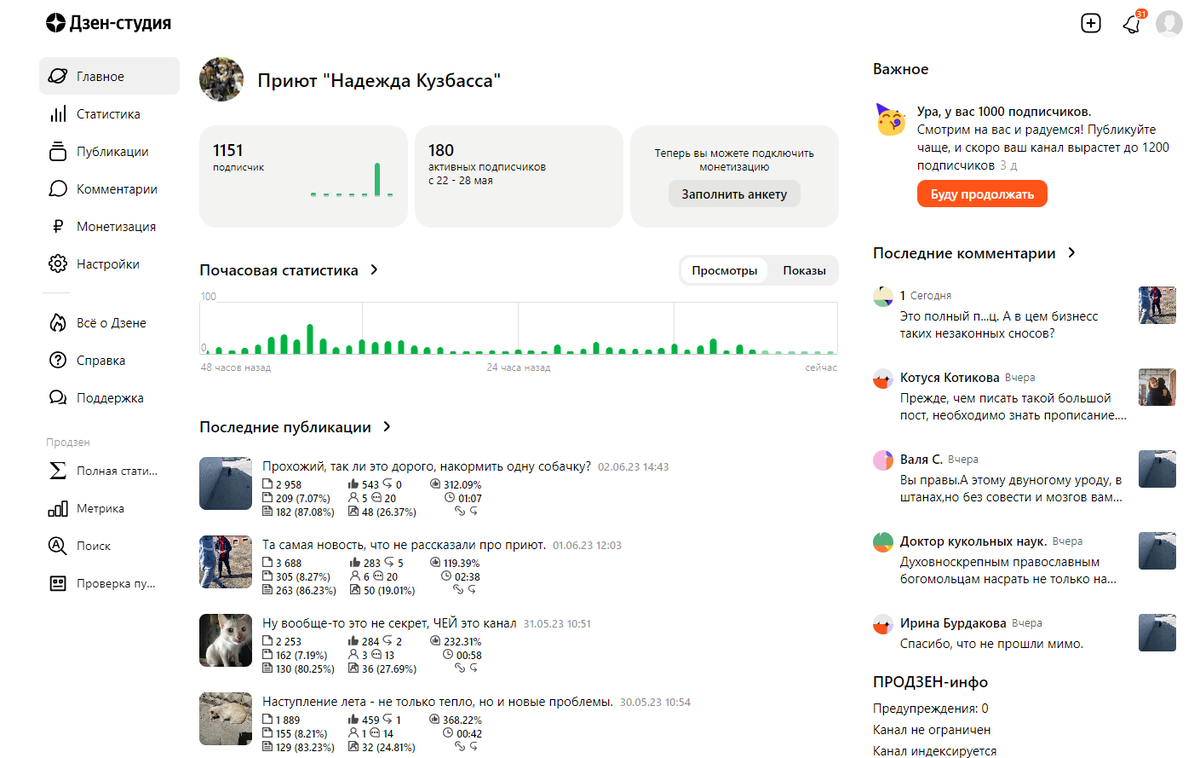
Task: Expand Почасовая статистика with its chevron
Action: pyautogui.click(x=374, y=270)
